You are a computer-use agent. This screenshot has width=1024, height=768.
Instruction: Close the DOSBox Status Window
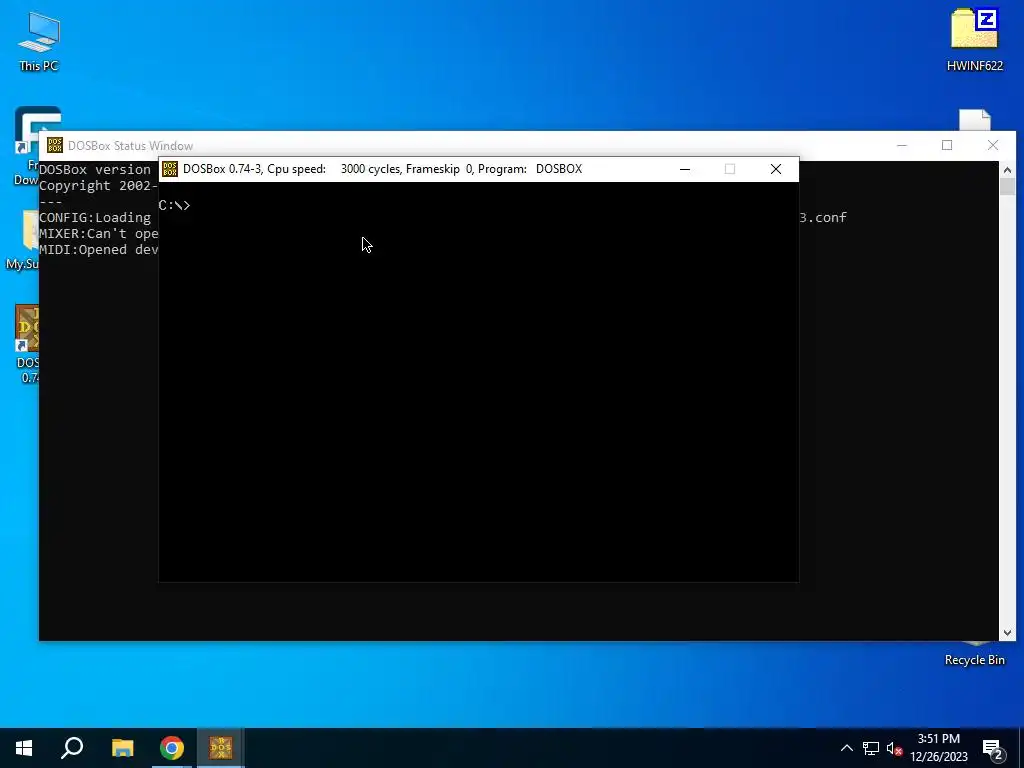pos(993,145)
